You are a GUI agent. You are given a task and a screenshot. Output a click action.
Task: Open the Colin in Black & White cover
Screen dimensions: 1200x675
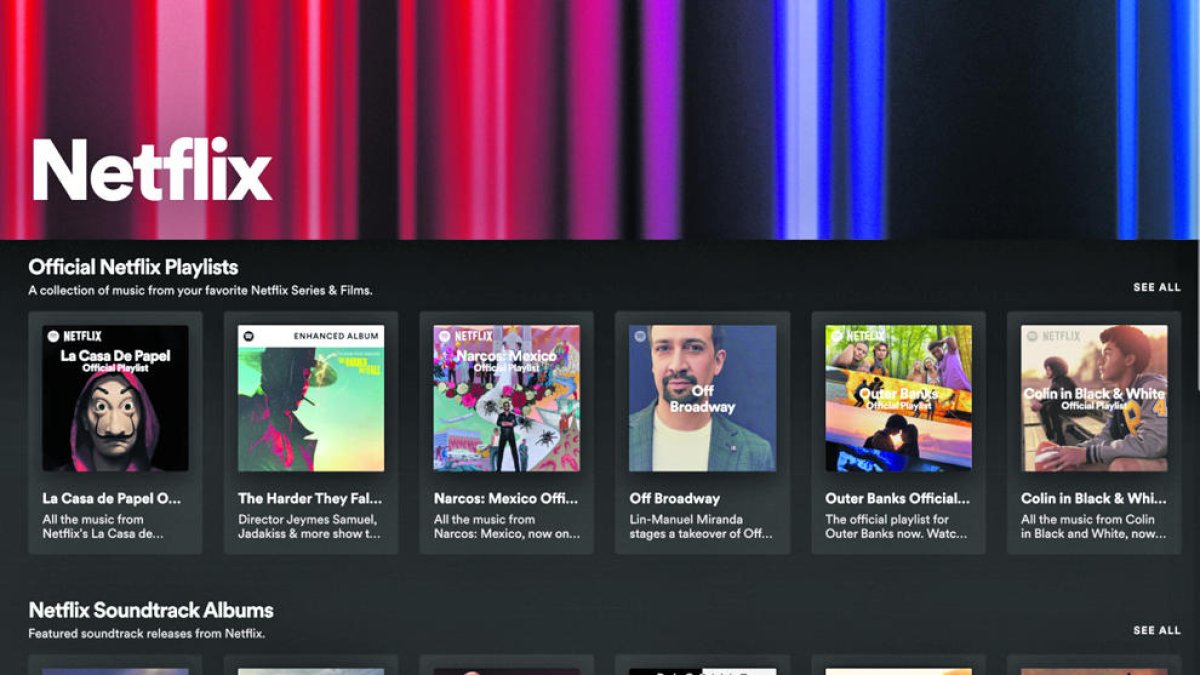click(1094, 398)
